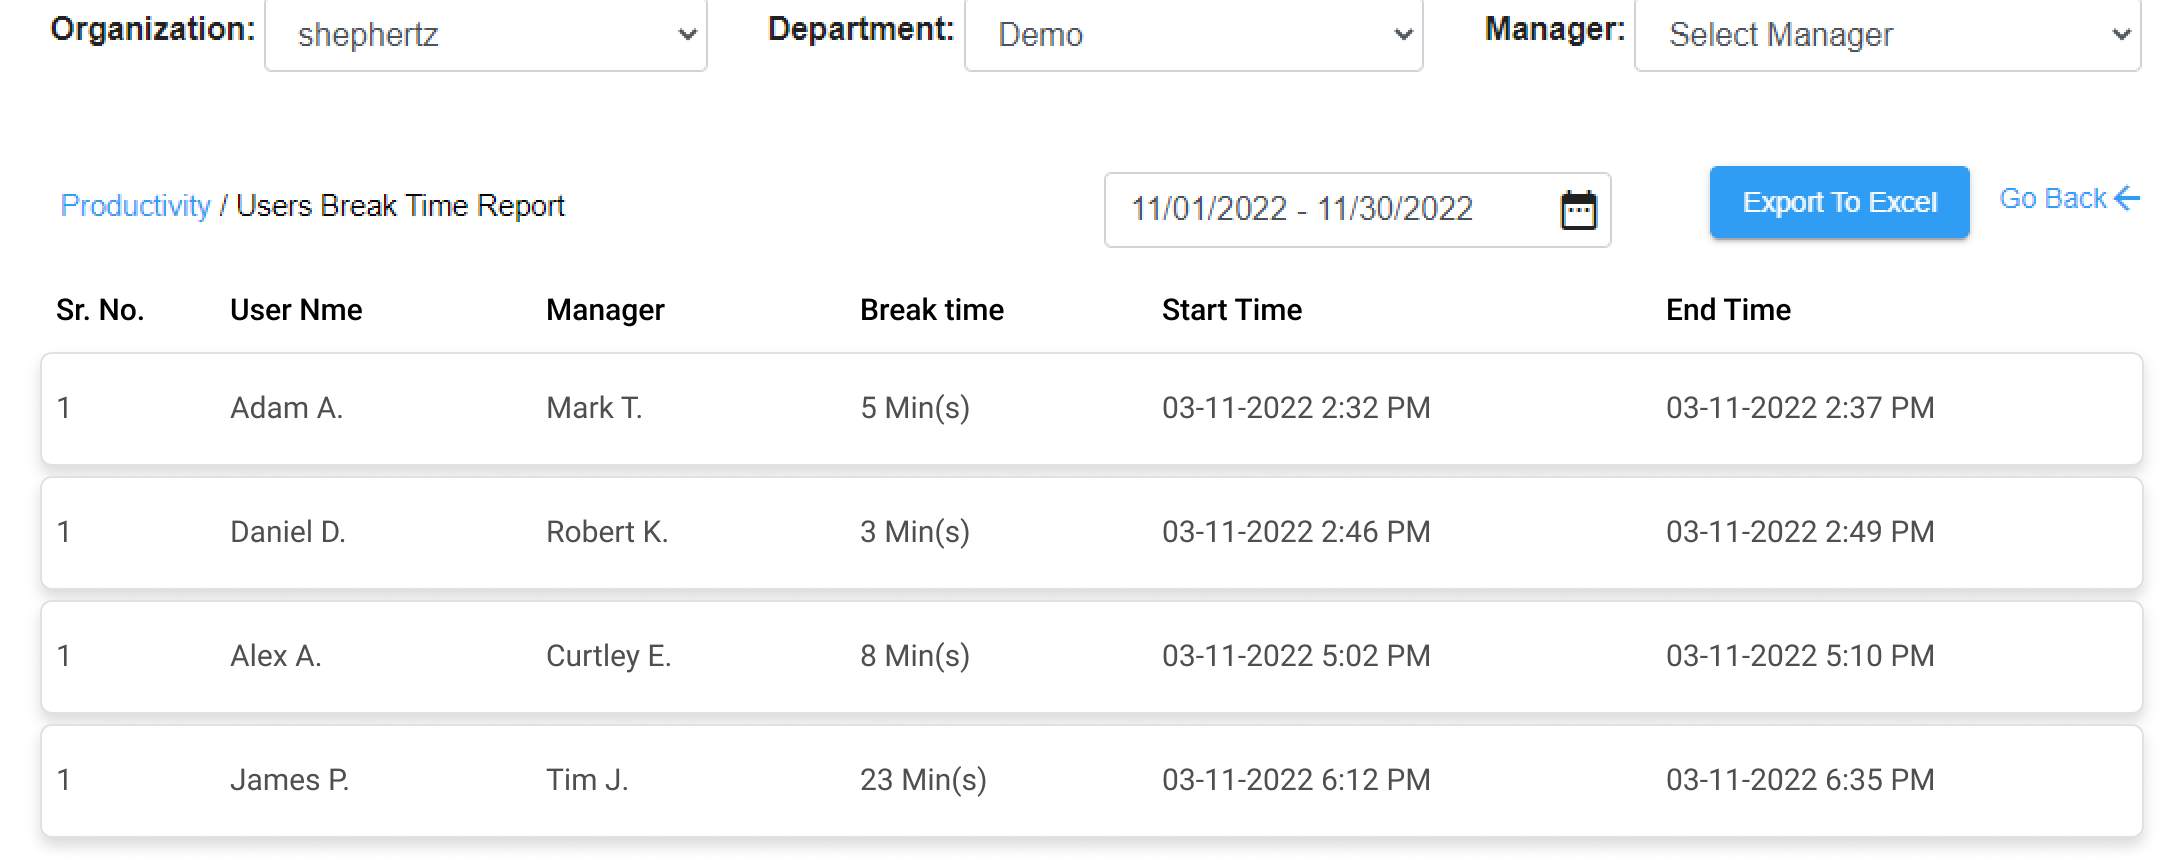Select user name Daniel D.
The image size is (2166, 862).
(x=288, y=532)
